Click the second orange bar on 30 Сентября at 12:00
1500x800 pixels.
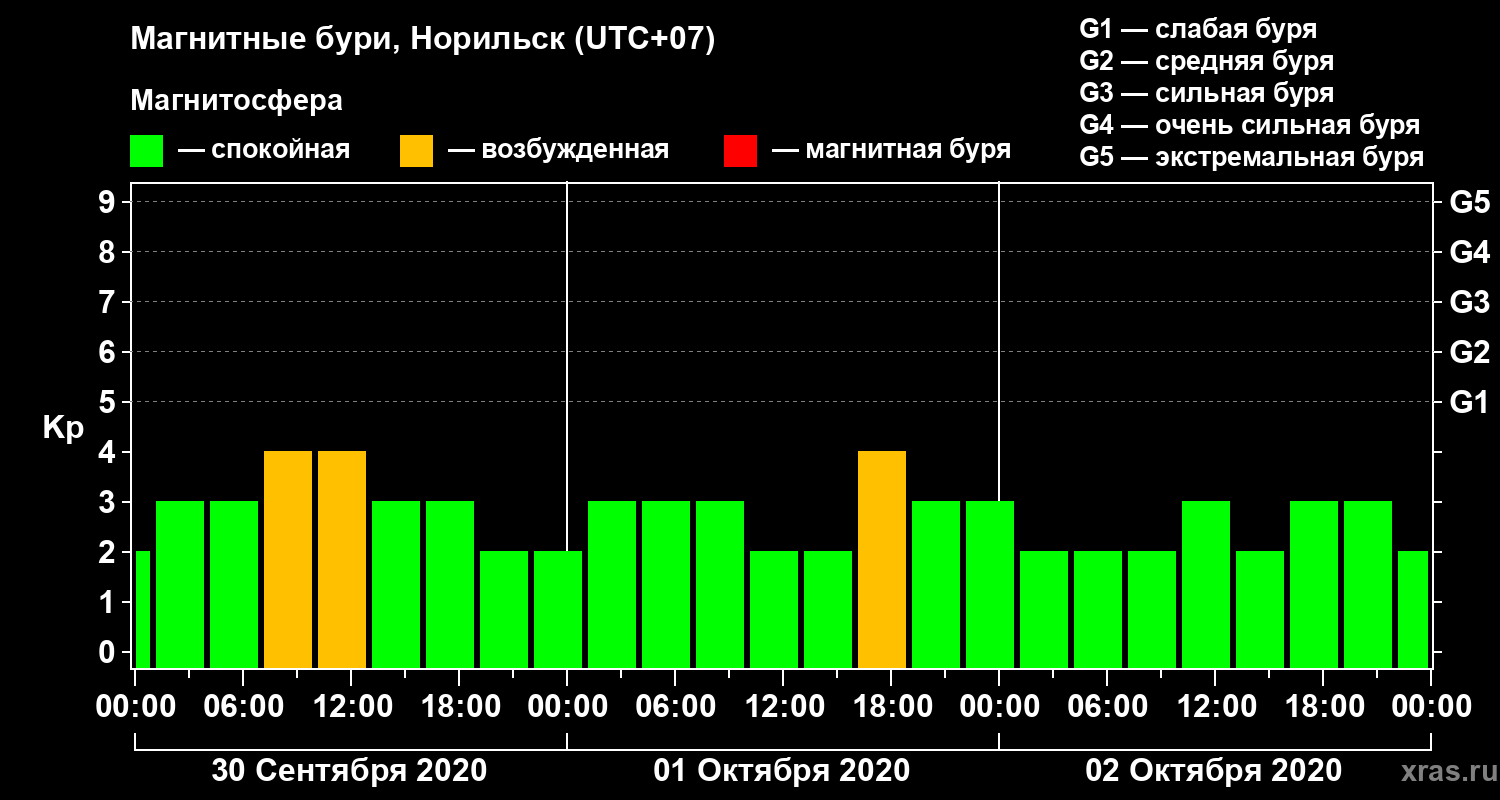pos(342,560)
